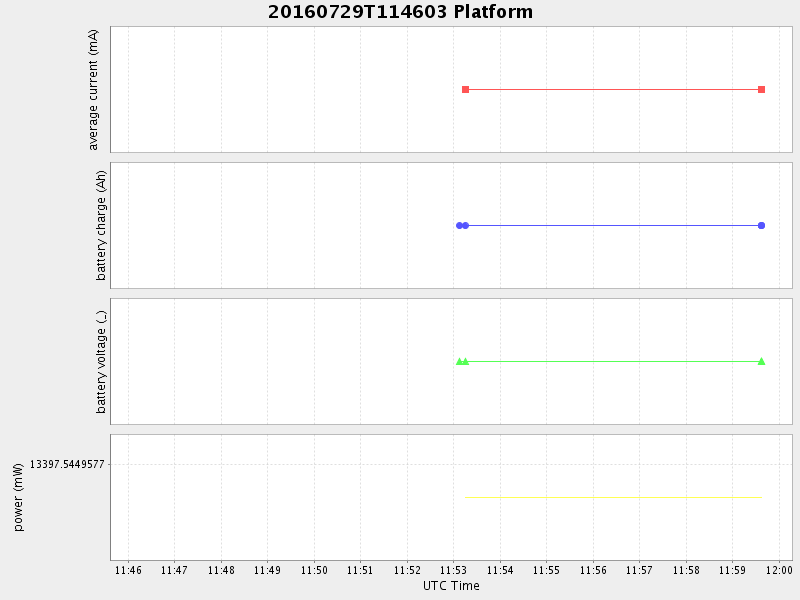The height and width of the screenshot is (600, 800).
Task: Click the 'UTC Time' axis label
Action: (451, 586)
